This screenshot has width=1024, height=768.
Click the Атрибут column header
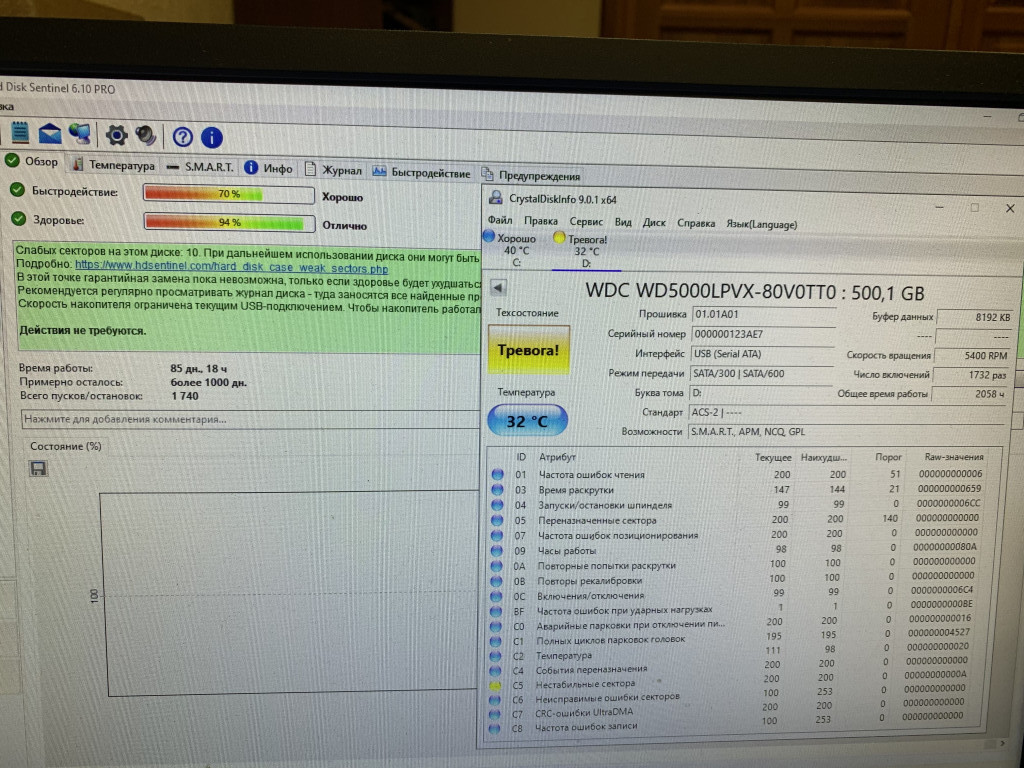(557, 457)
